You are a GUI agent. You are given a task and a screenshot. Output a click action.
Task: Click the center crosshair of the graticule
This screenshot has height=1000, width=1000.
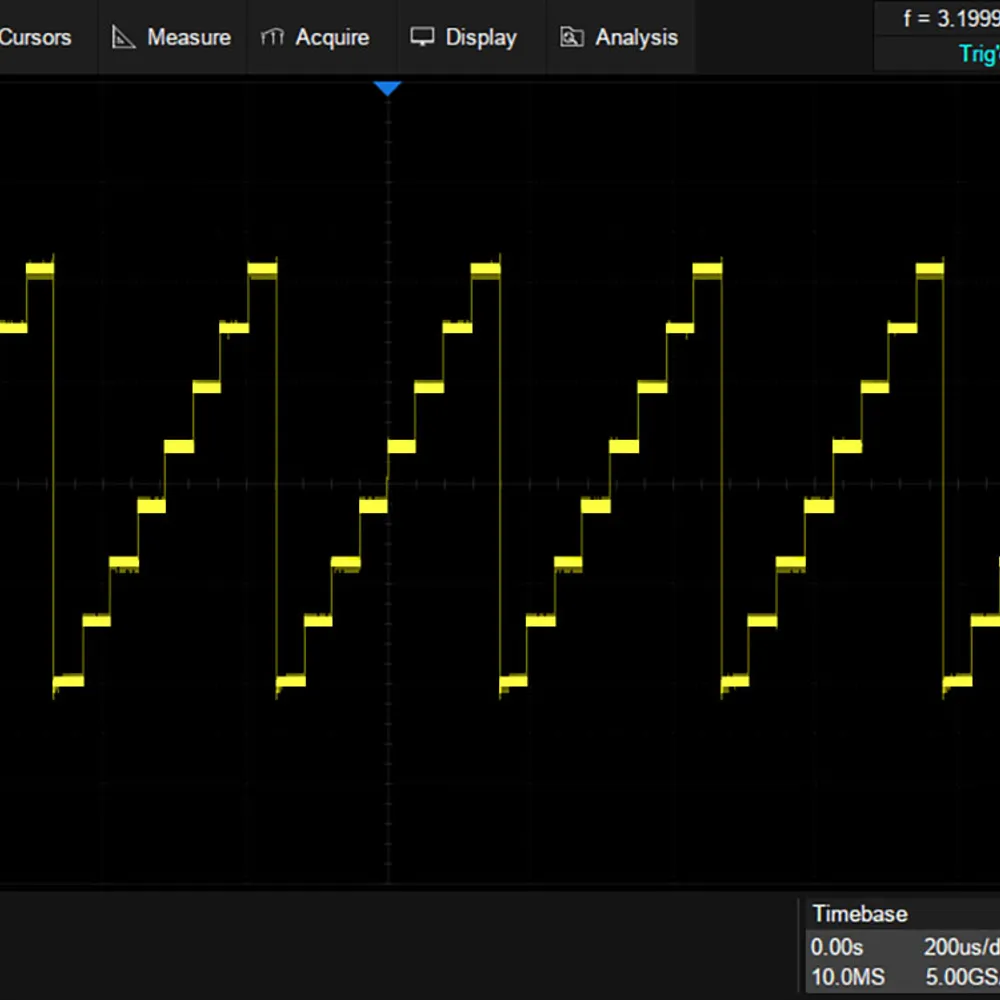(x=387, y=484)
